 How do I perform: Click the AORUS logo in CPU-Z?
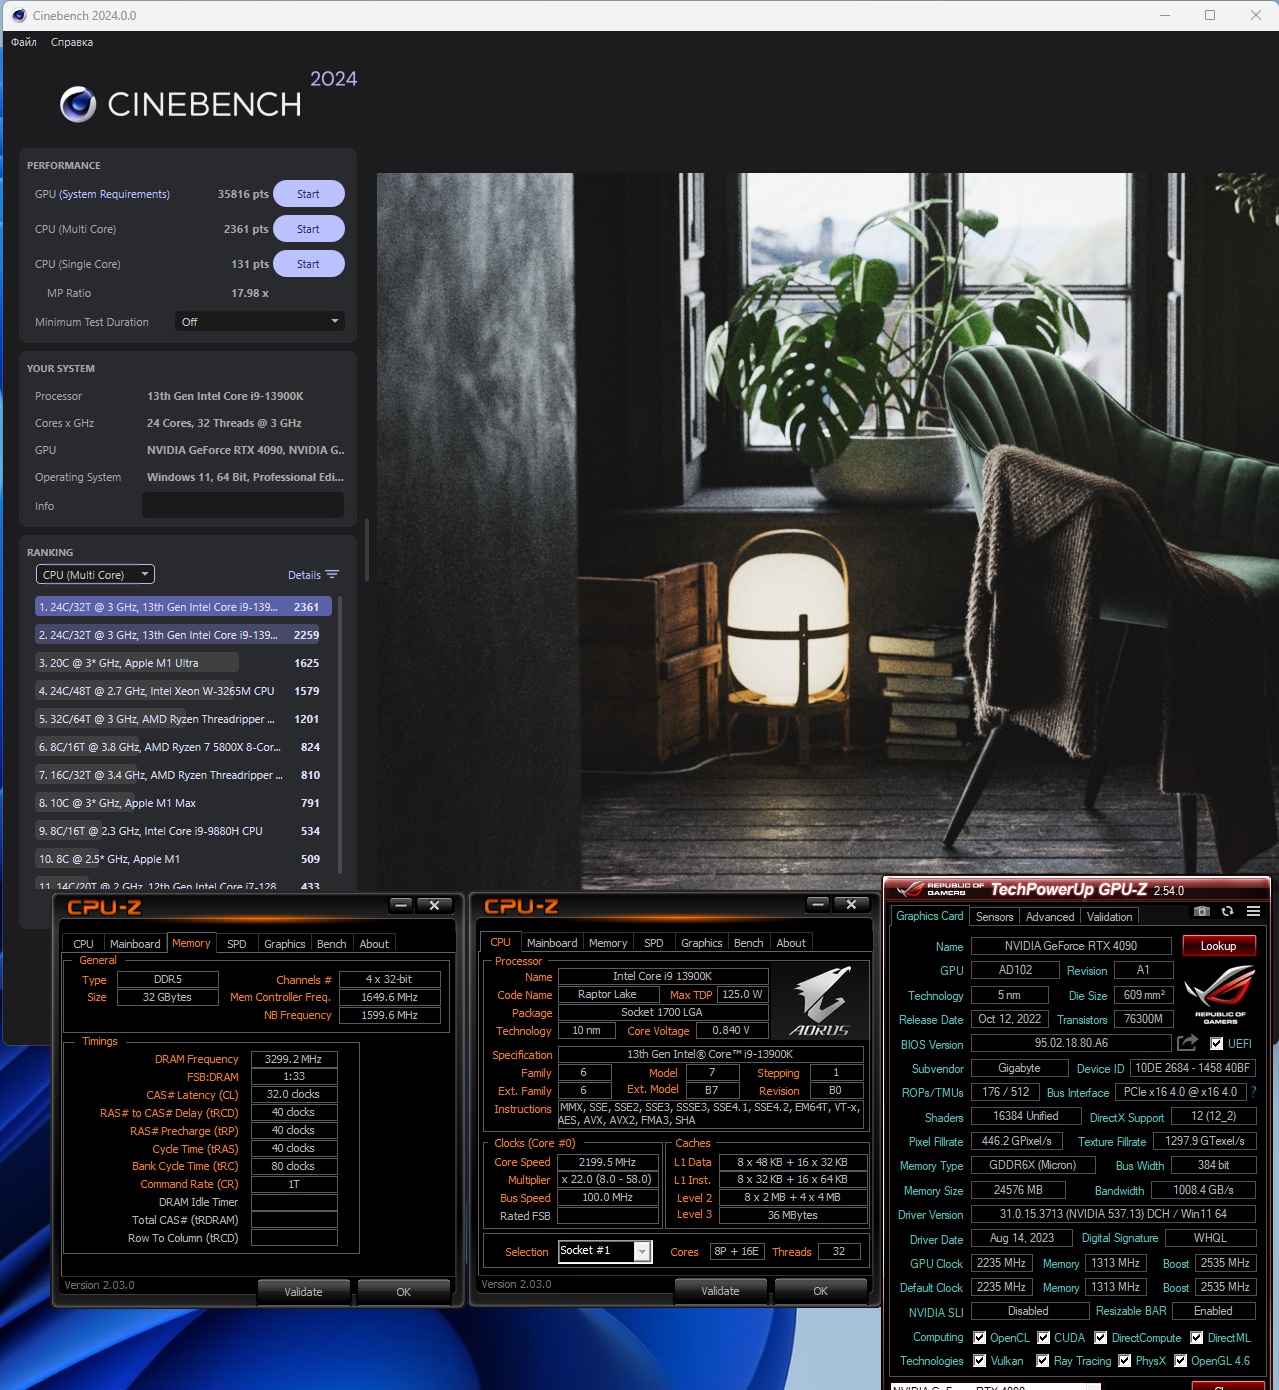pos(820,1001)
